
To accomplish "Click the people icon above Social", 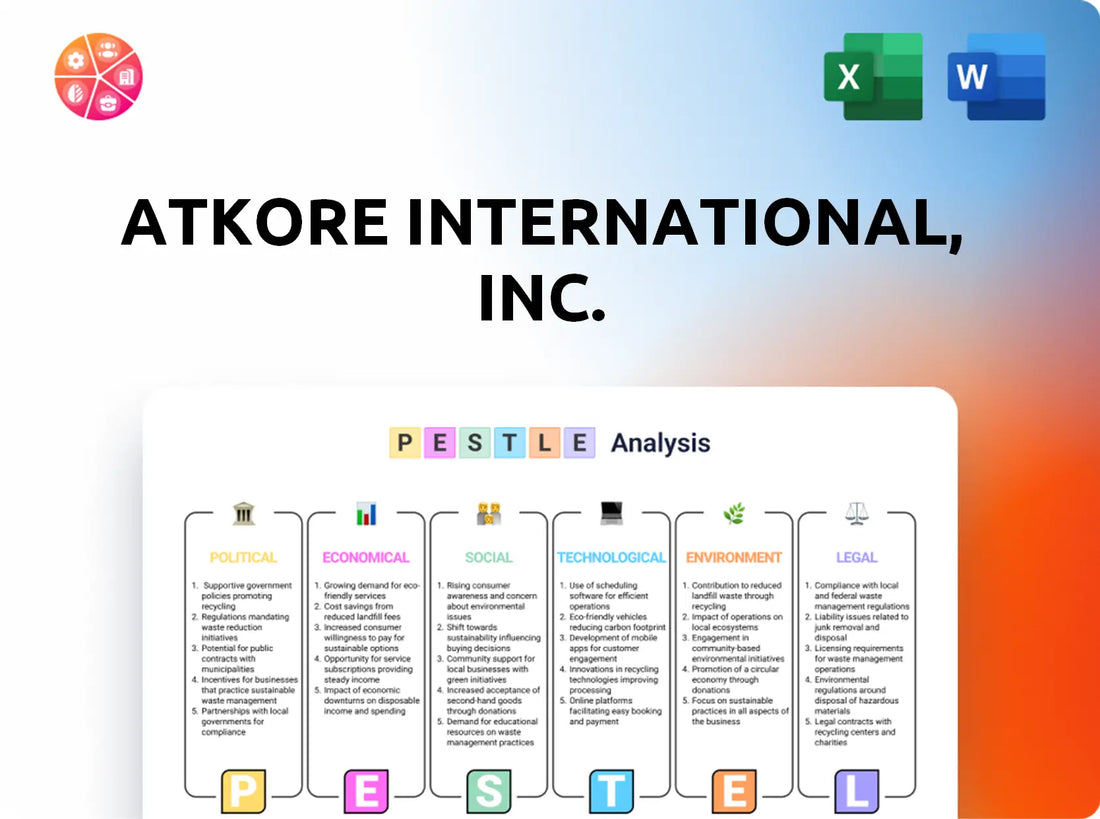I will (x=489, y=514).
